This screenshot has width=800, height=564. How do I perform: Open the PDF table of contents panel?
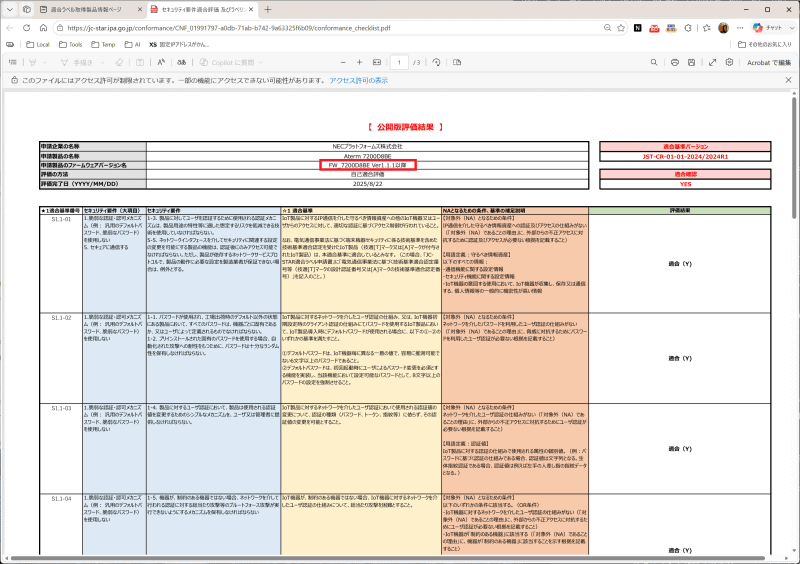(13, 62)
